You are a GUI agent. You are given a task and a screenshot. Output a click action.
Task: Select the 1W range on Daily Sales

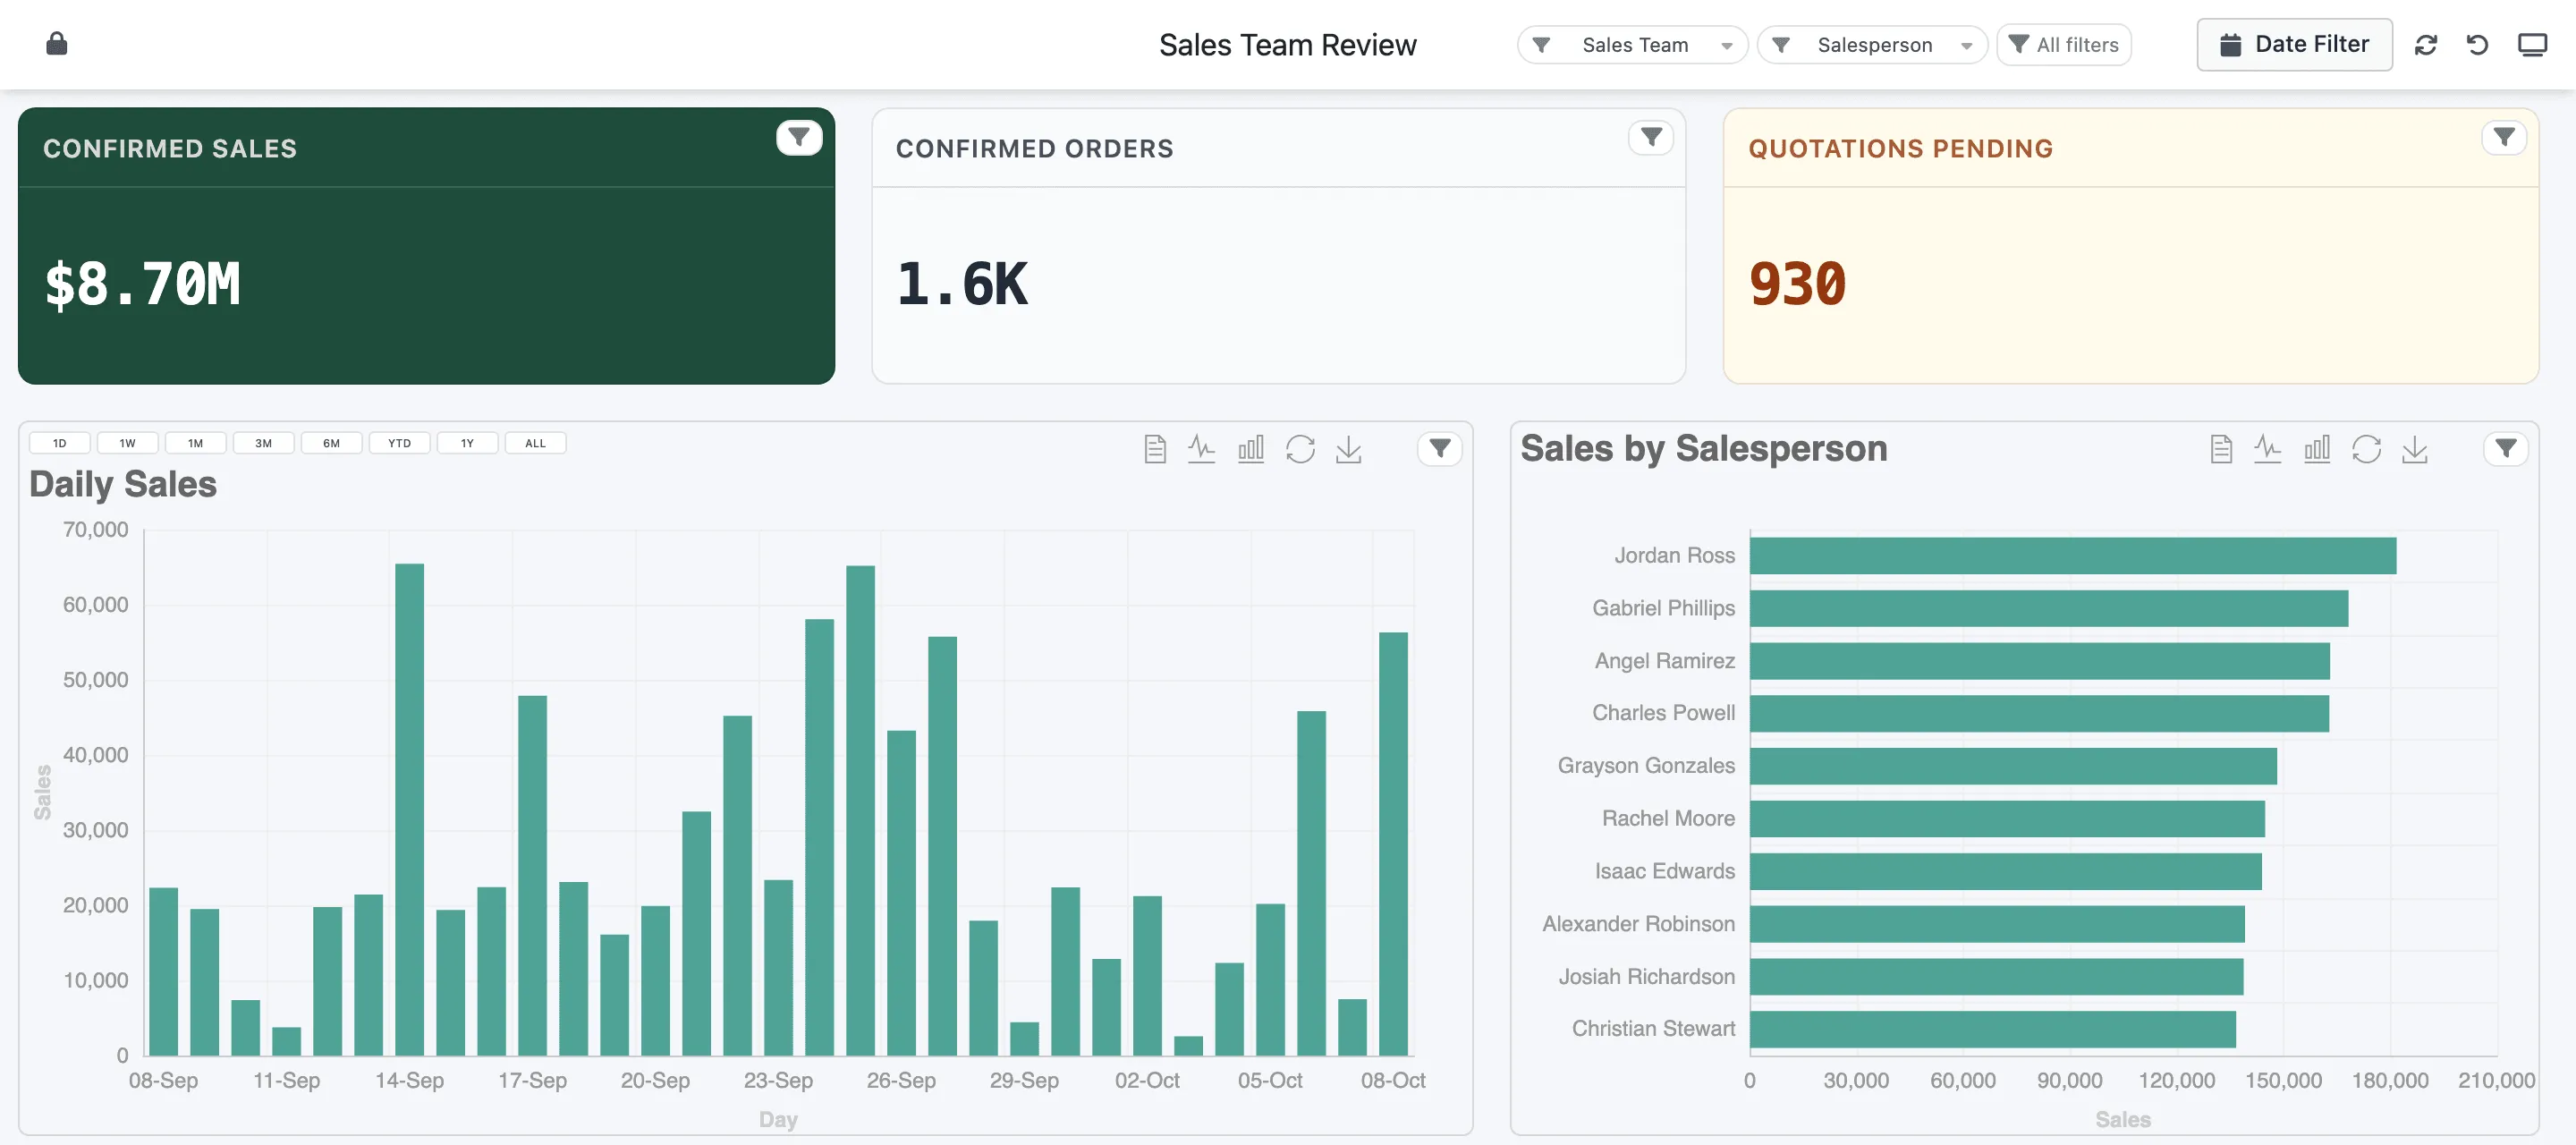coord(128,443)
